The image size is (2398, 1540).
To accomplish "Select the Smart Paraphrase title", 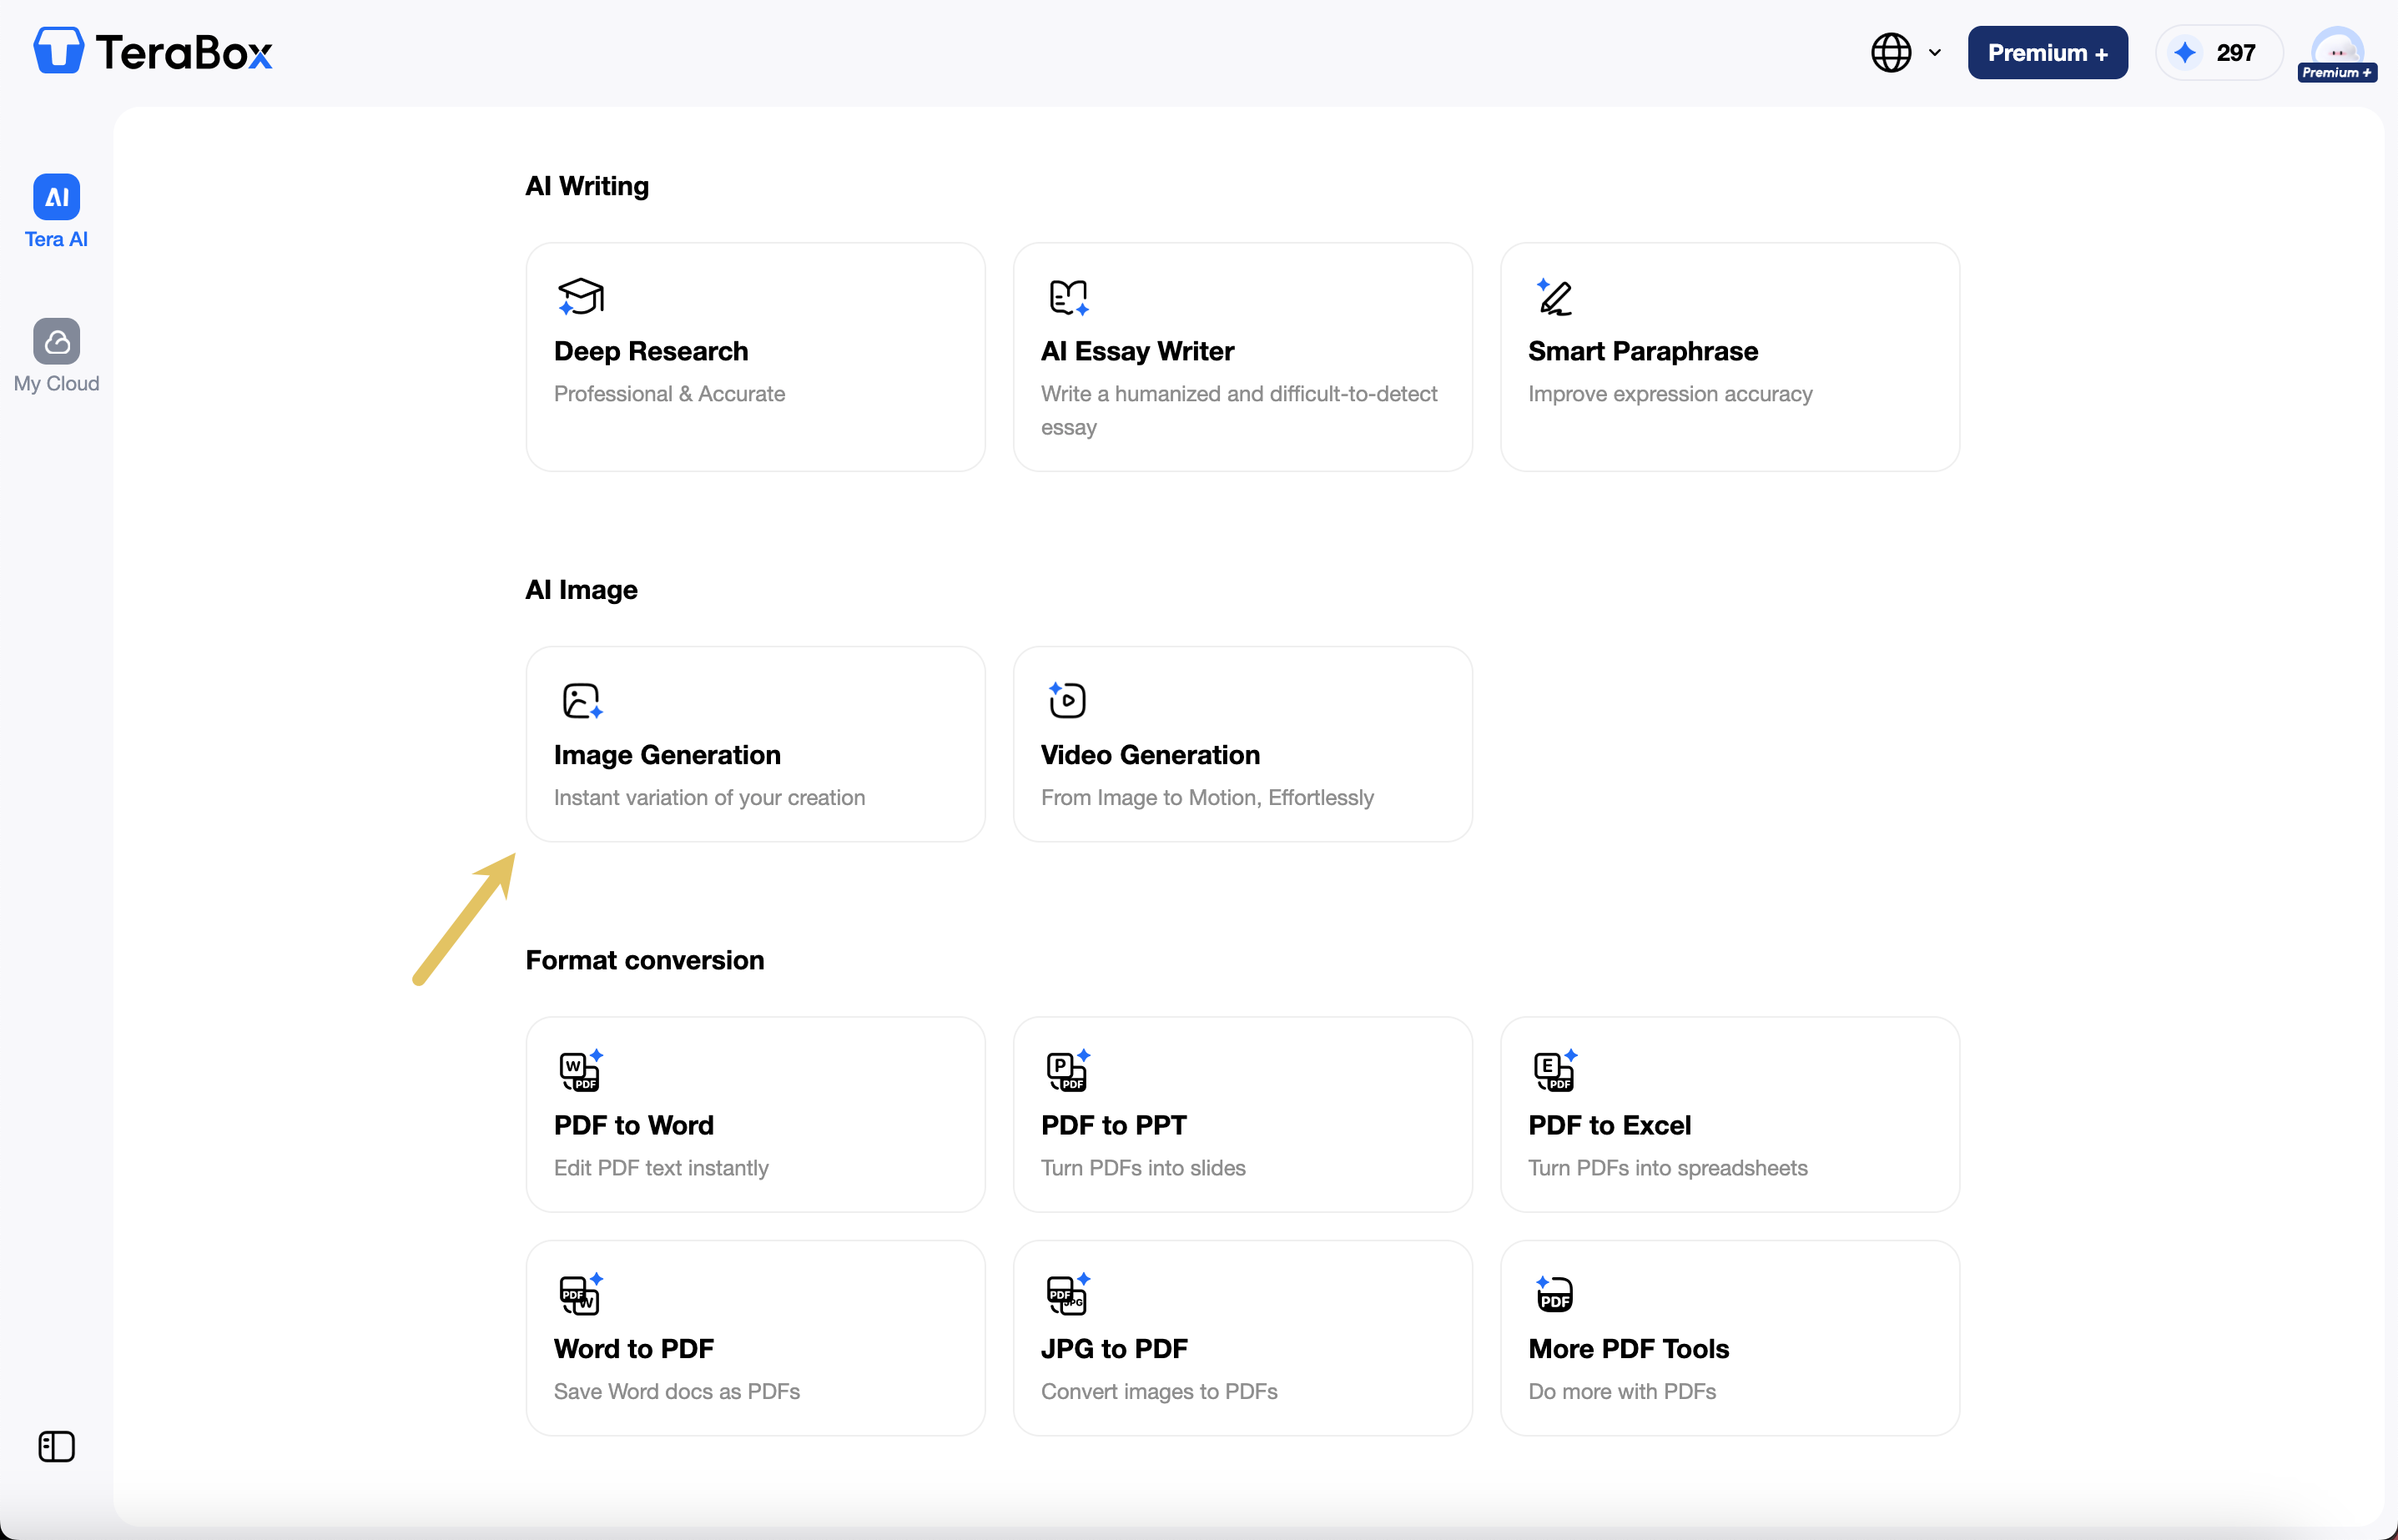I will (x=1642, y=351).
